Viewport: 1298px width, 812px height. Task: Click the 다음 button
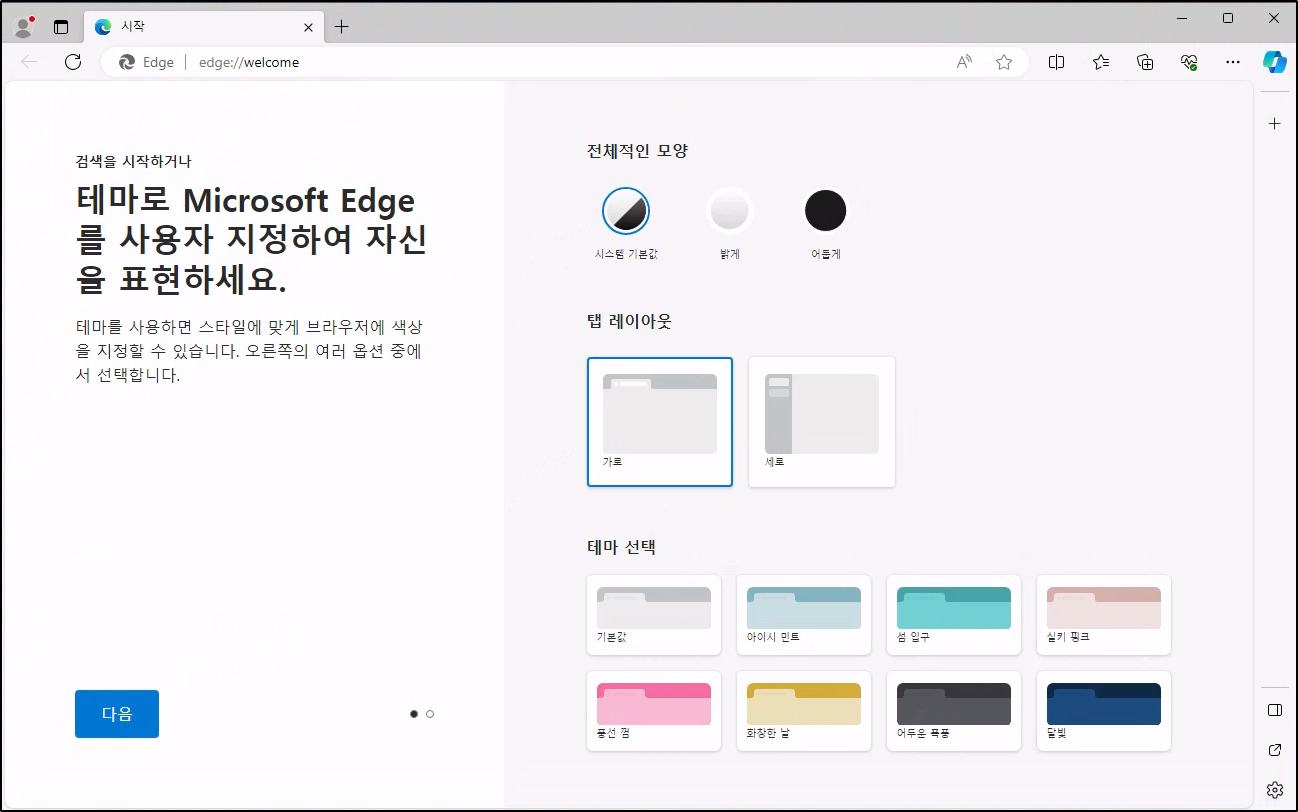coord(117,714)
